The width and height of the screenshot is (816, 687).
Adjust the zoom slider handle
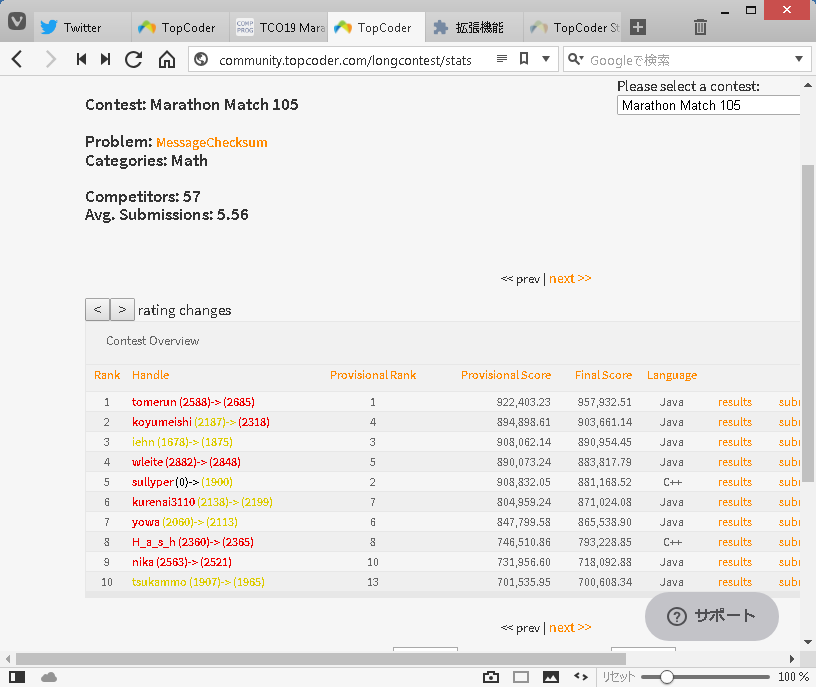(667, 677)
